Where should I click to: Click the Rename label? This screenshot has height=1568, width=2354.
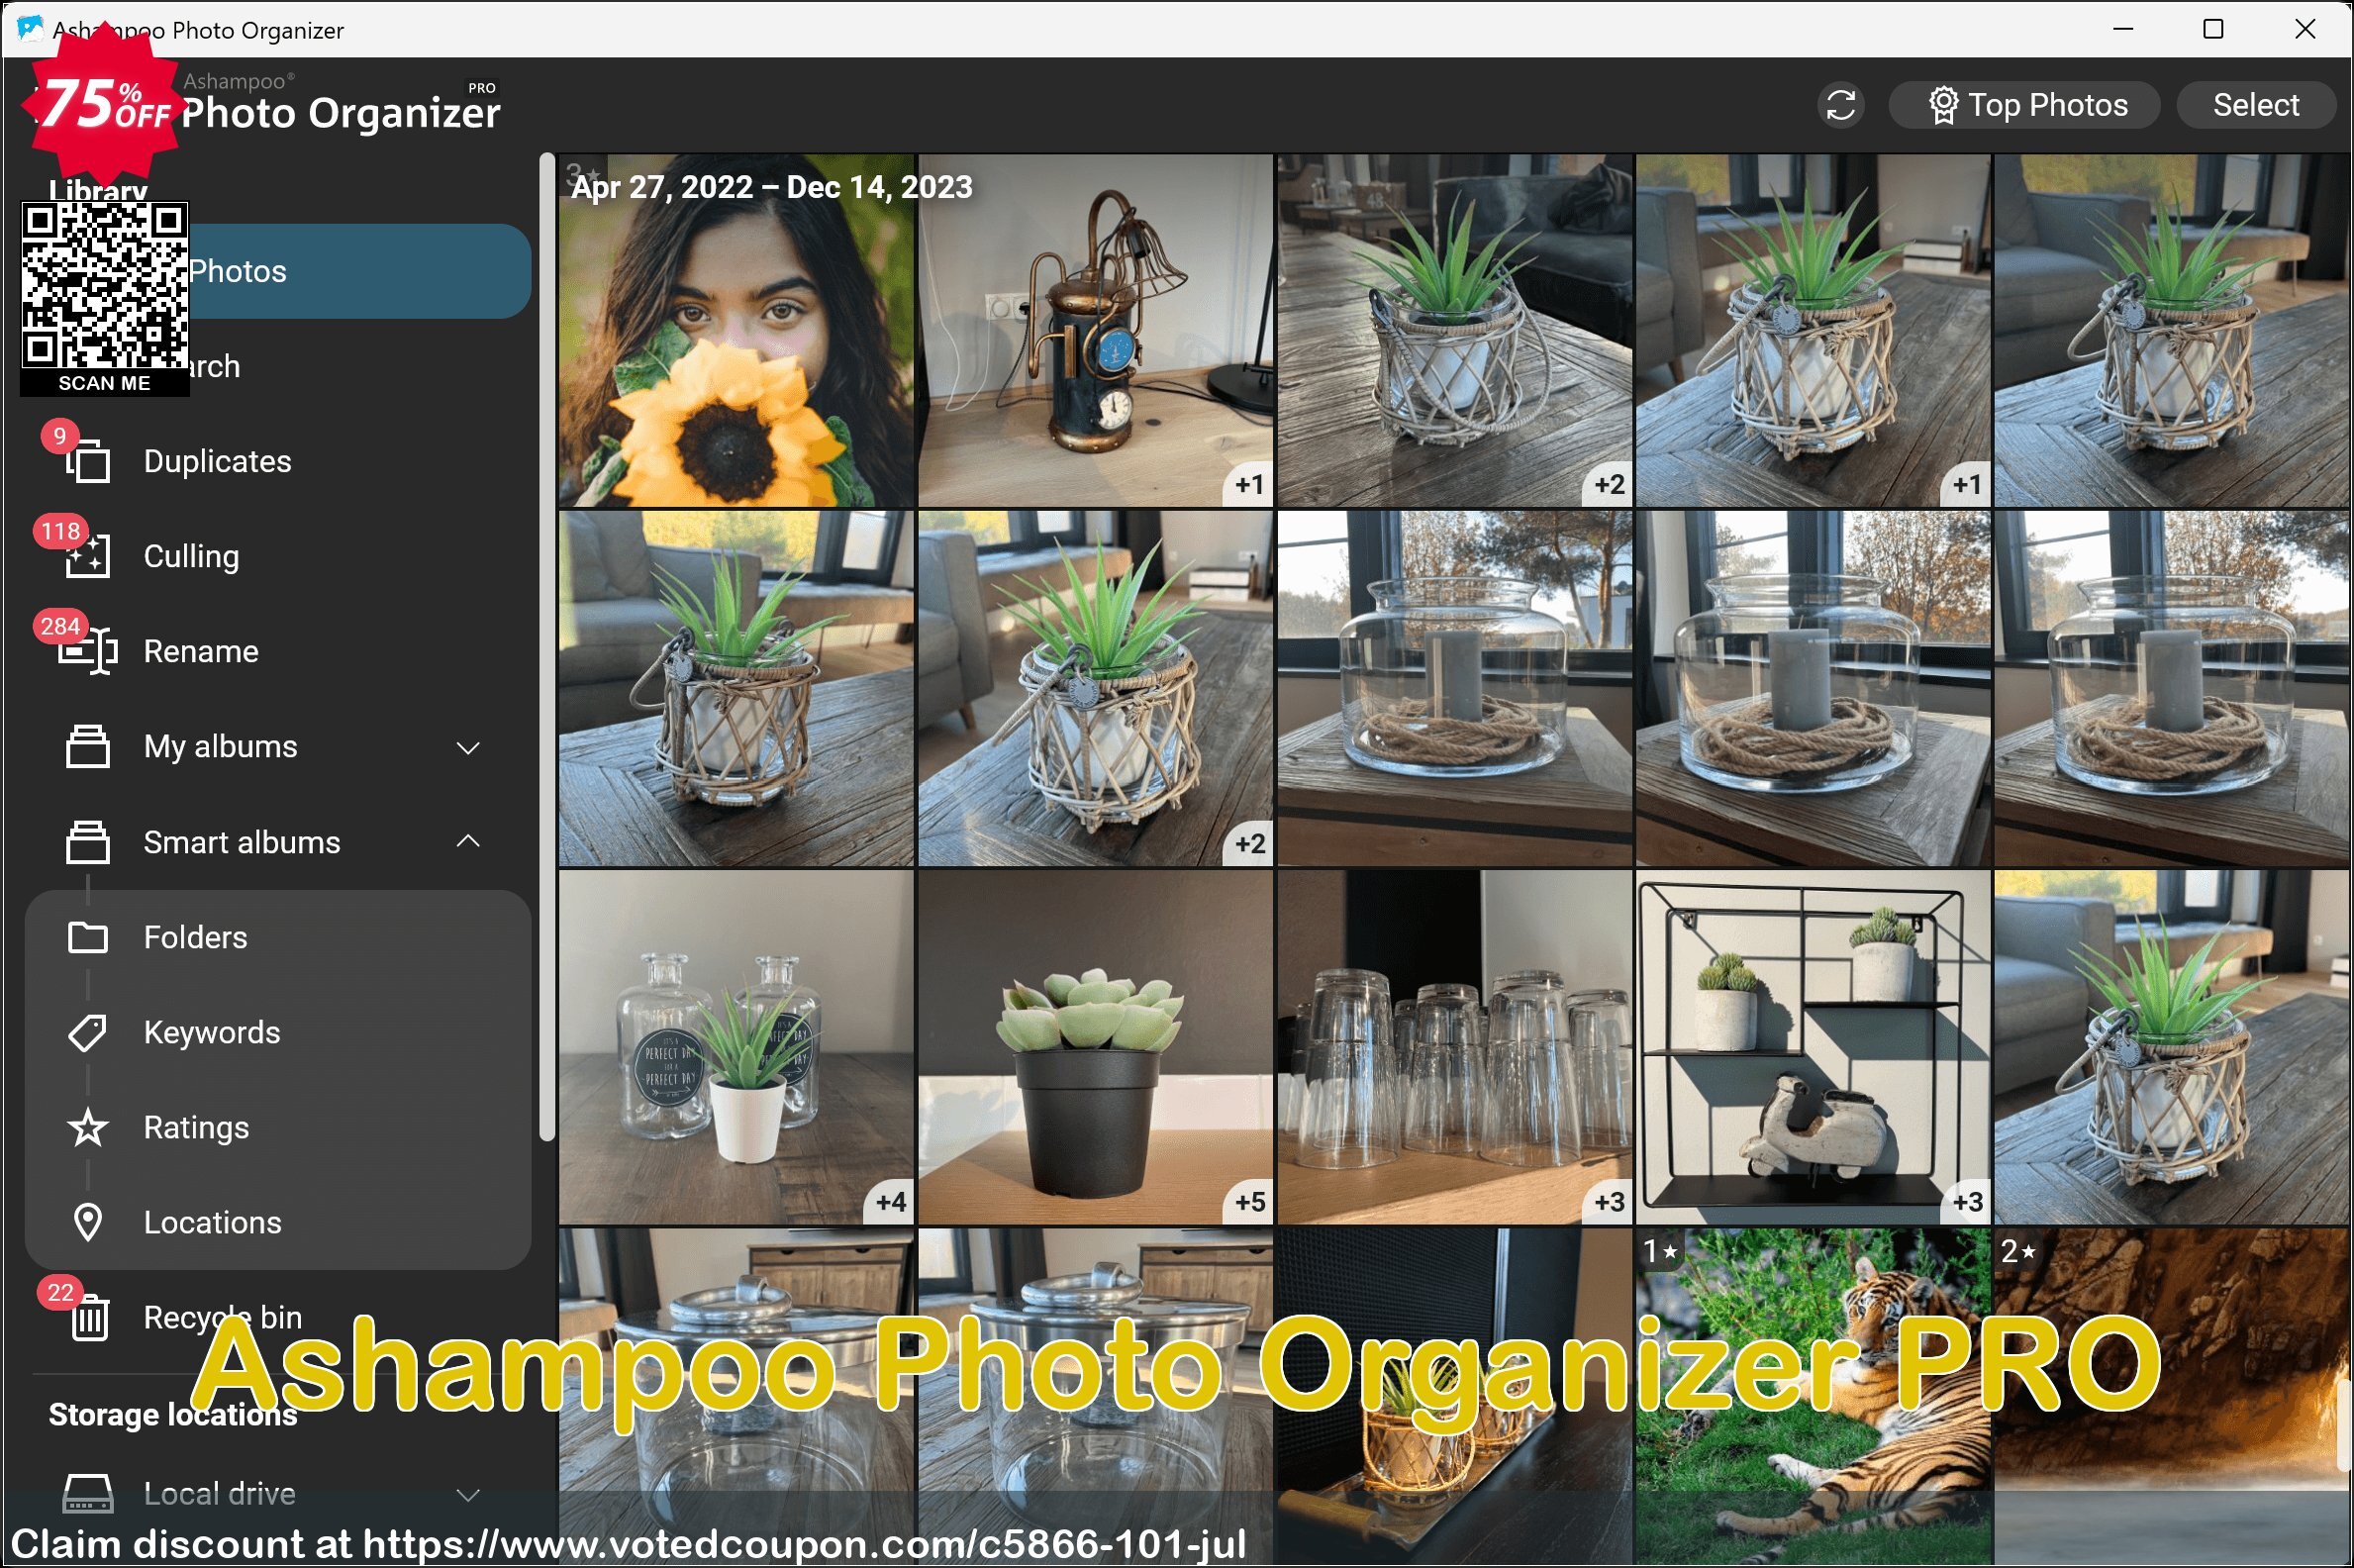(201, 652)
